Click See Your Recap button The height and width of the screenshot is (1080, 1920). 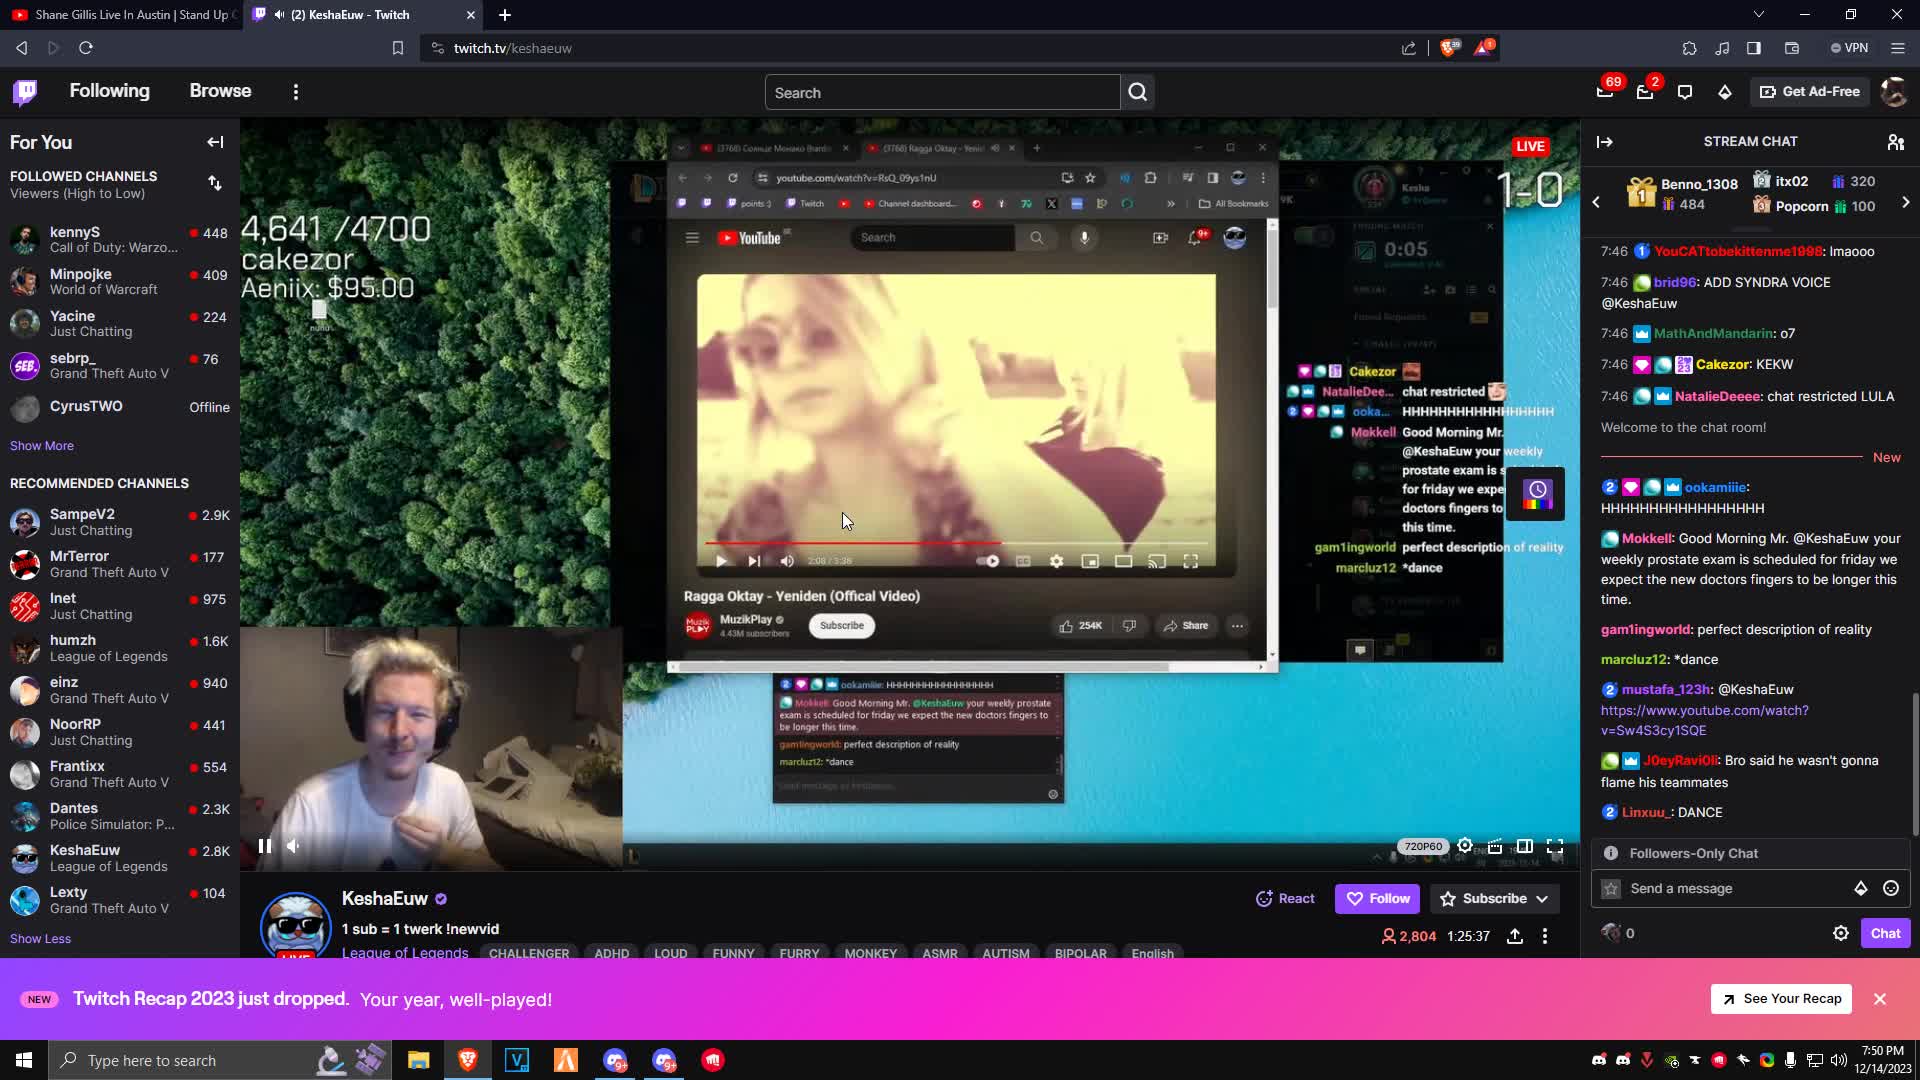(1781, 998)
